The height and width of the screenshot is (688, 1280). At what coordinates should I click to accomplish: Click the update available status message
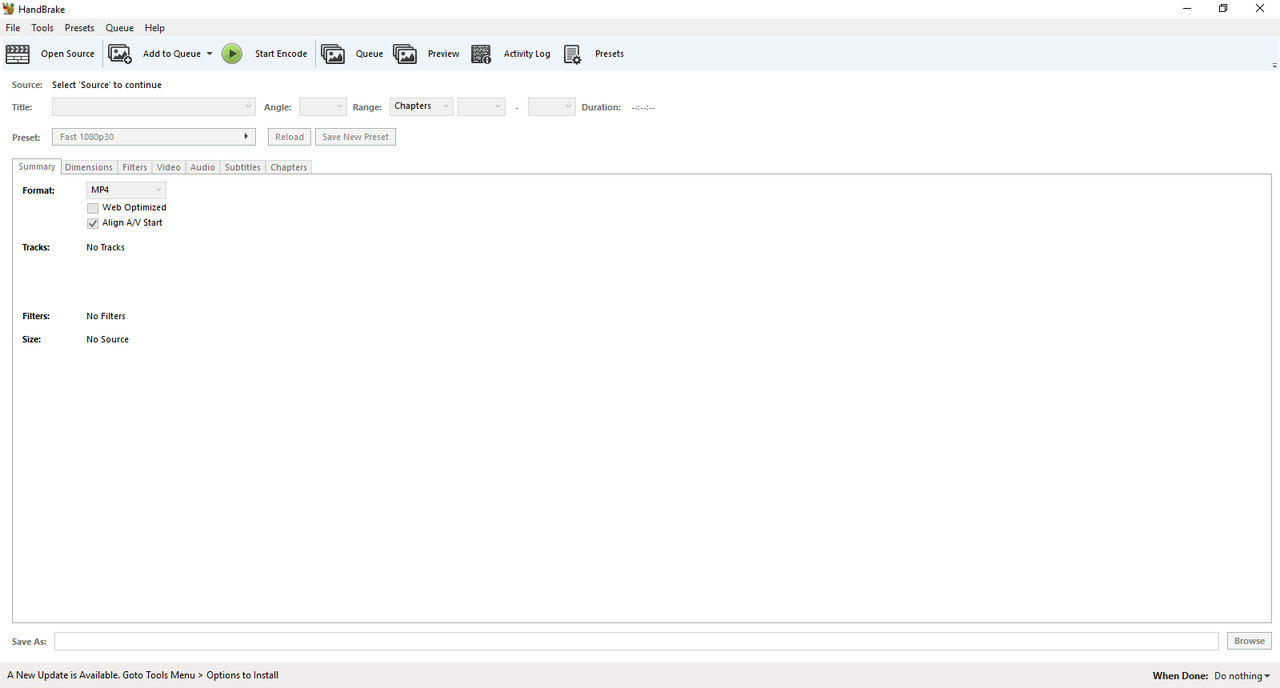coord(143,676)
